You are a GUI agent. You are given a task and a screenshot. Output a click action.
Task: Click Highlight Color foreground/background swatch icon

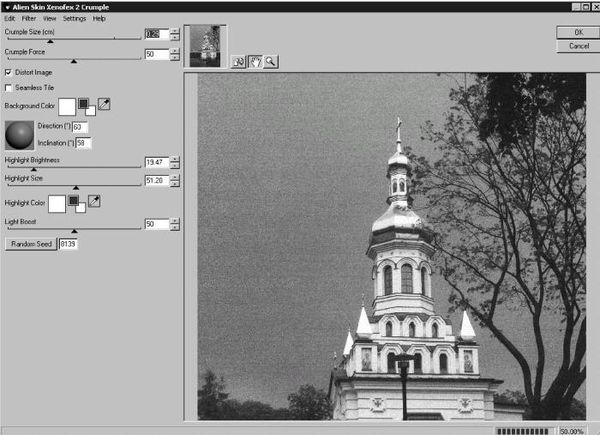click(x=76, y=203)
